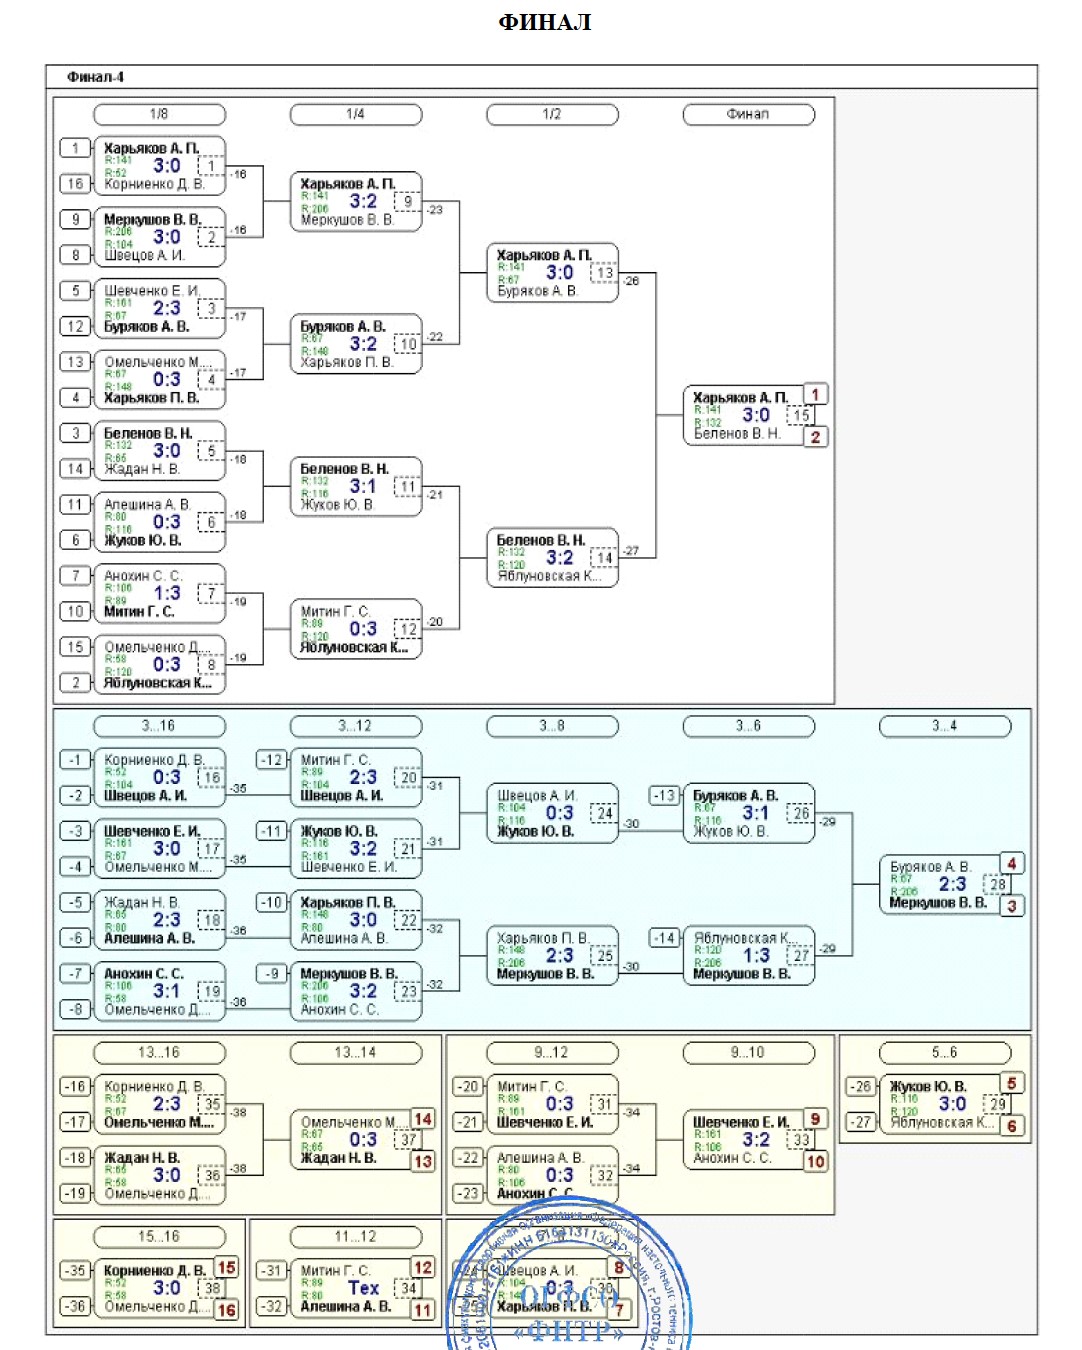The width and height of the screenshot is (1082, 1350).
Task: Click the "3..8" round header
Action: [552, 727]
